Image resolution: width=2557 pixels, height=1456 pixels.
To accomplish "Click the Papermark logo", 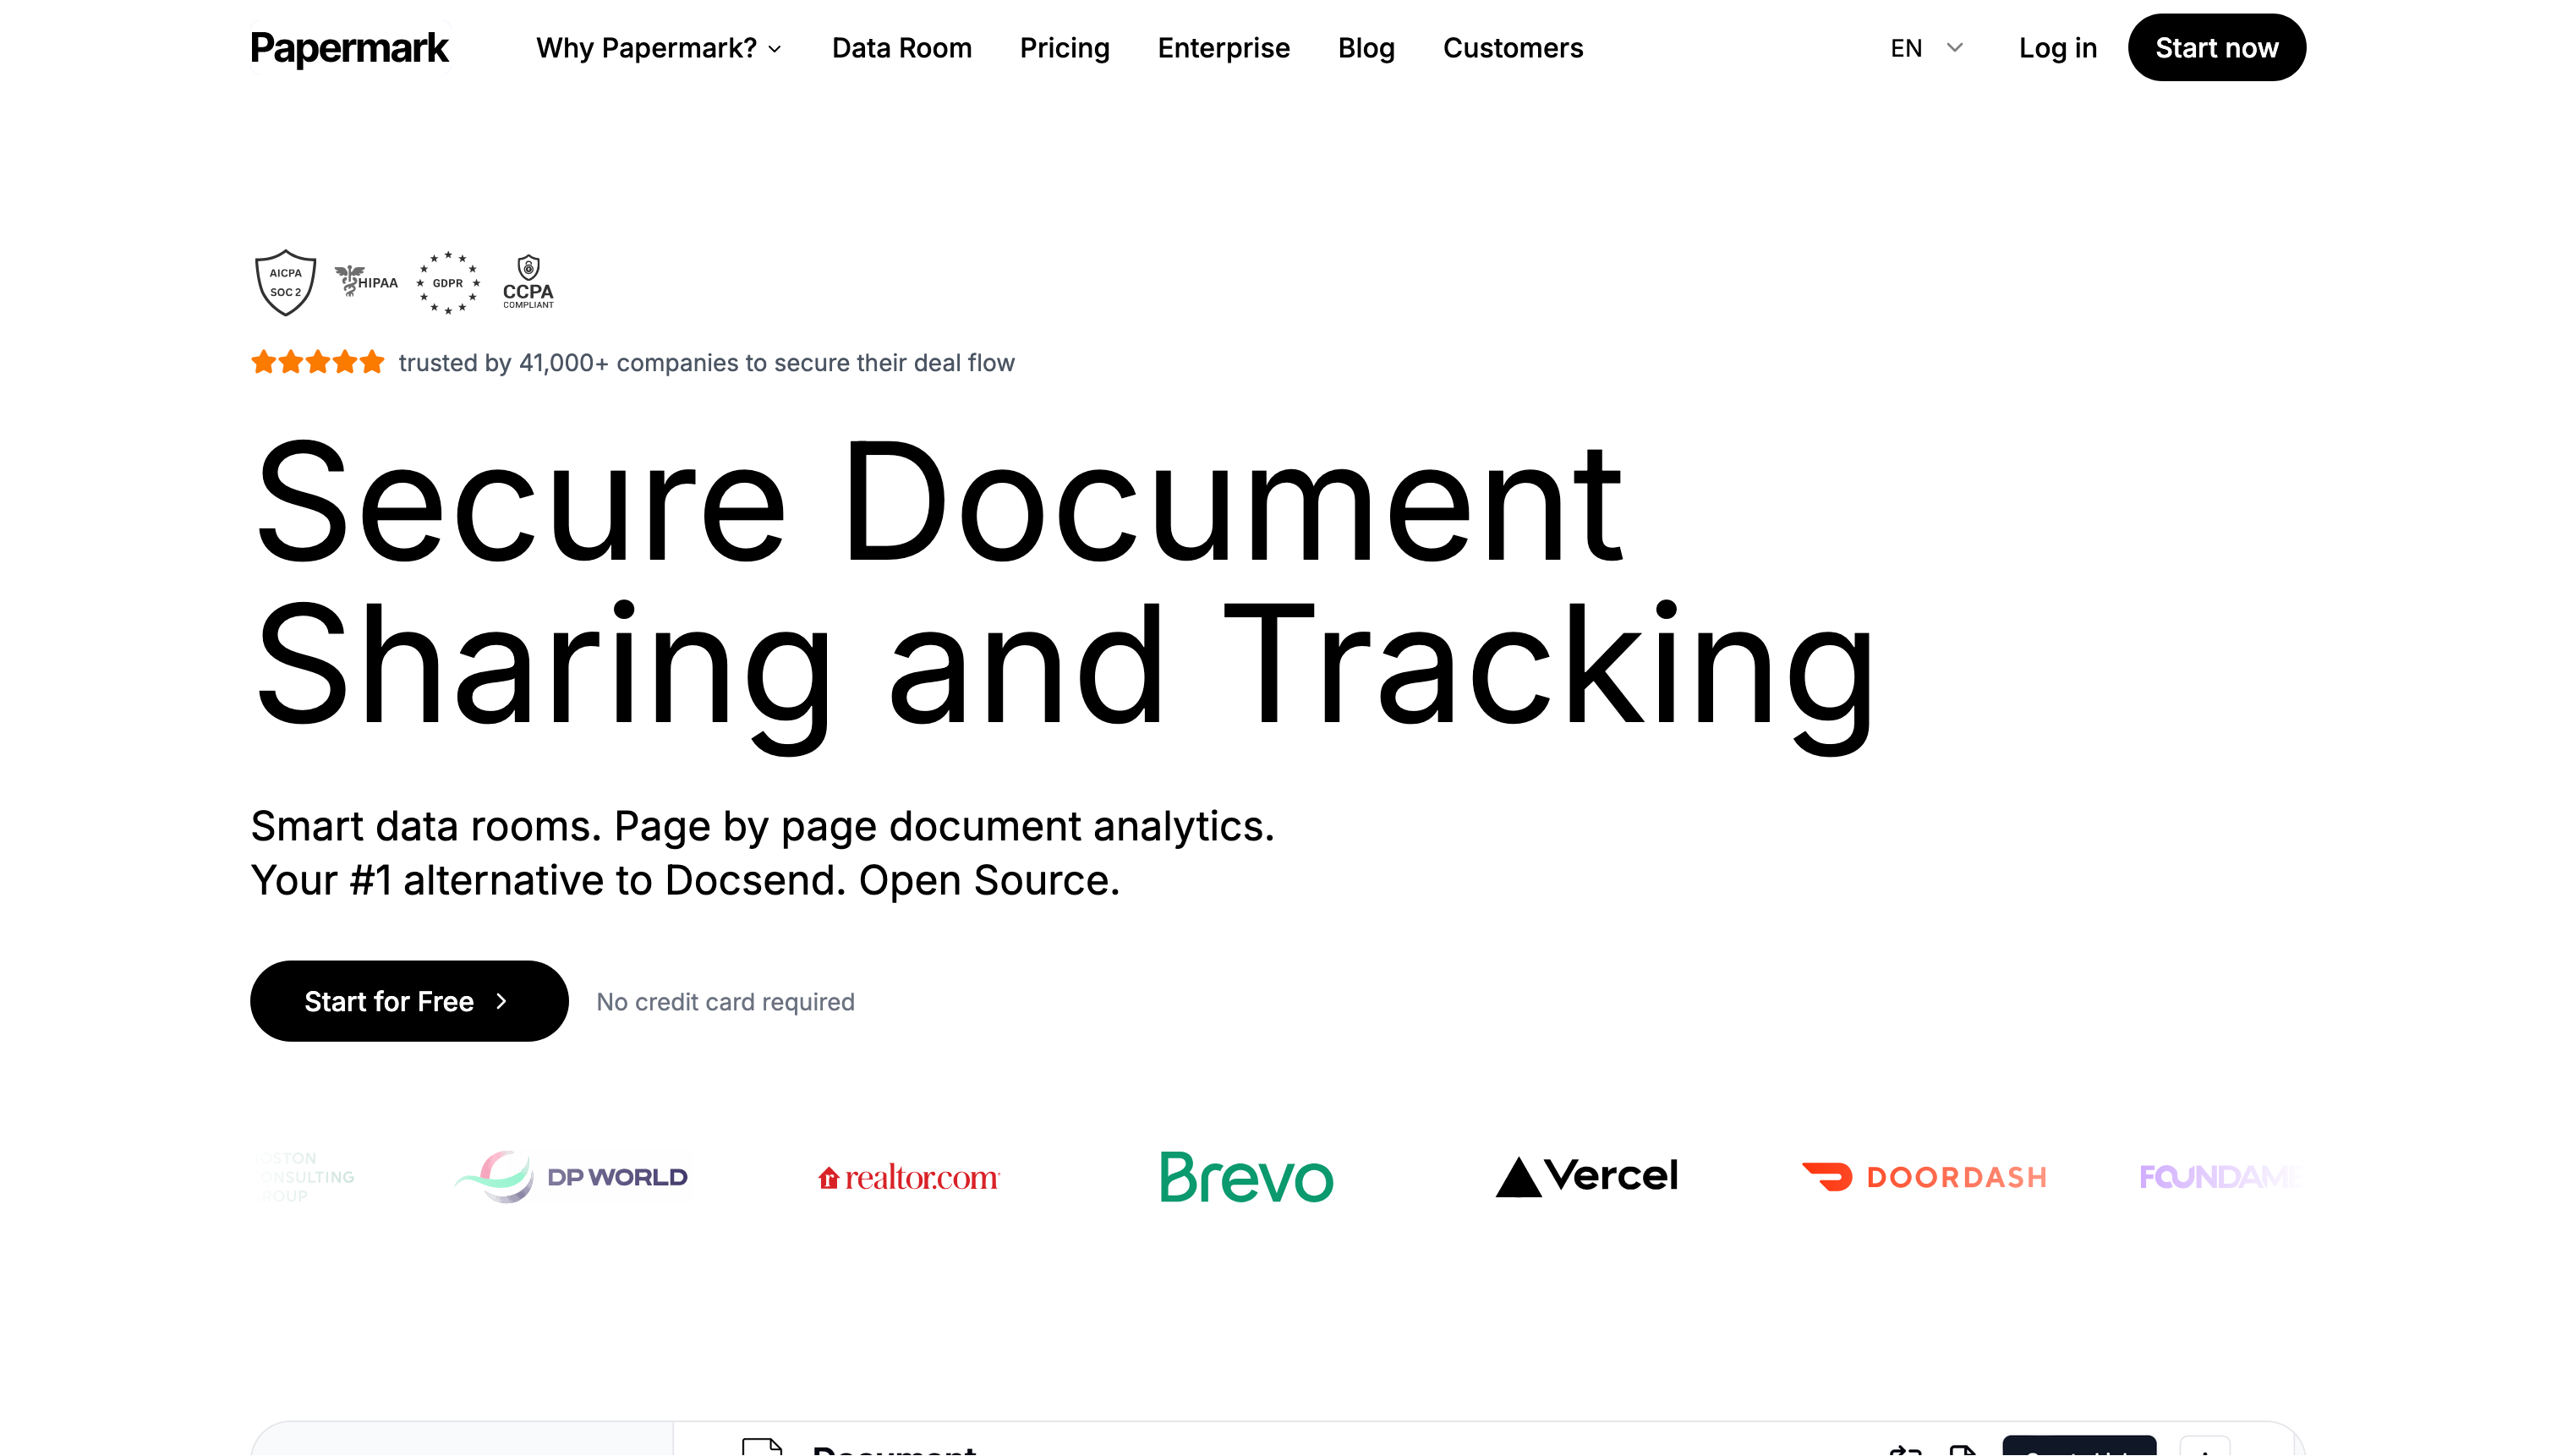I will 349,48.
